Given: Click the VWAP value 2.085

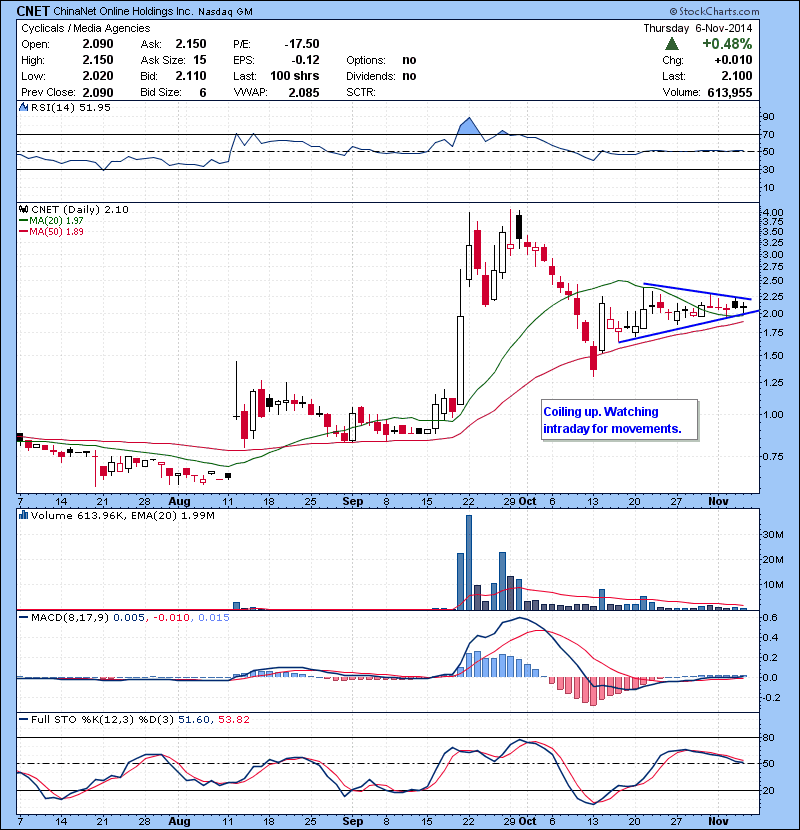Looking at the screenshot, I should pos(304,93).
